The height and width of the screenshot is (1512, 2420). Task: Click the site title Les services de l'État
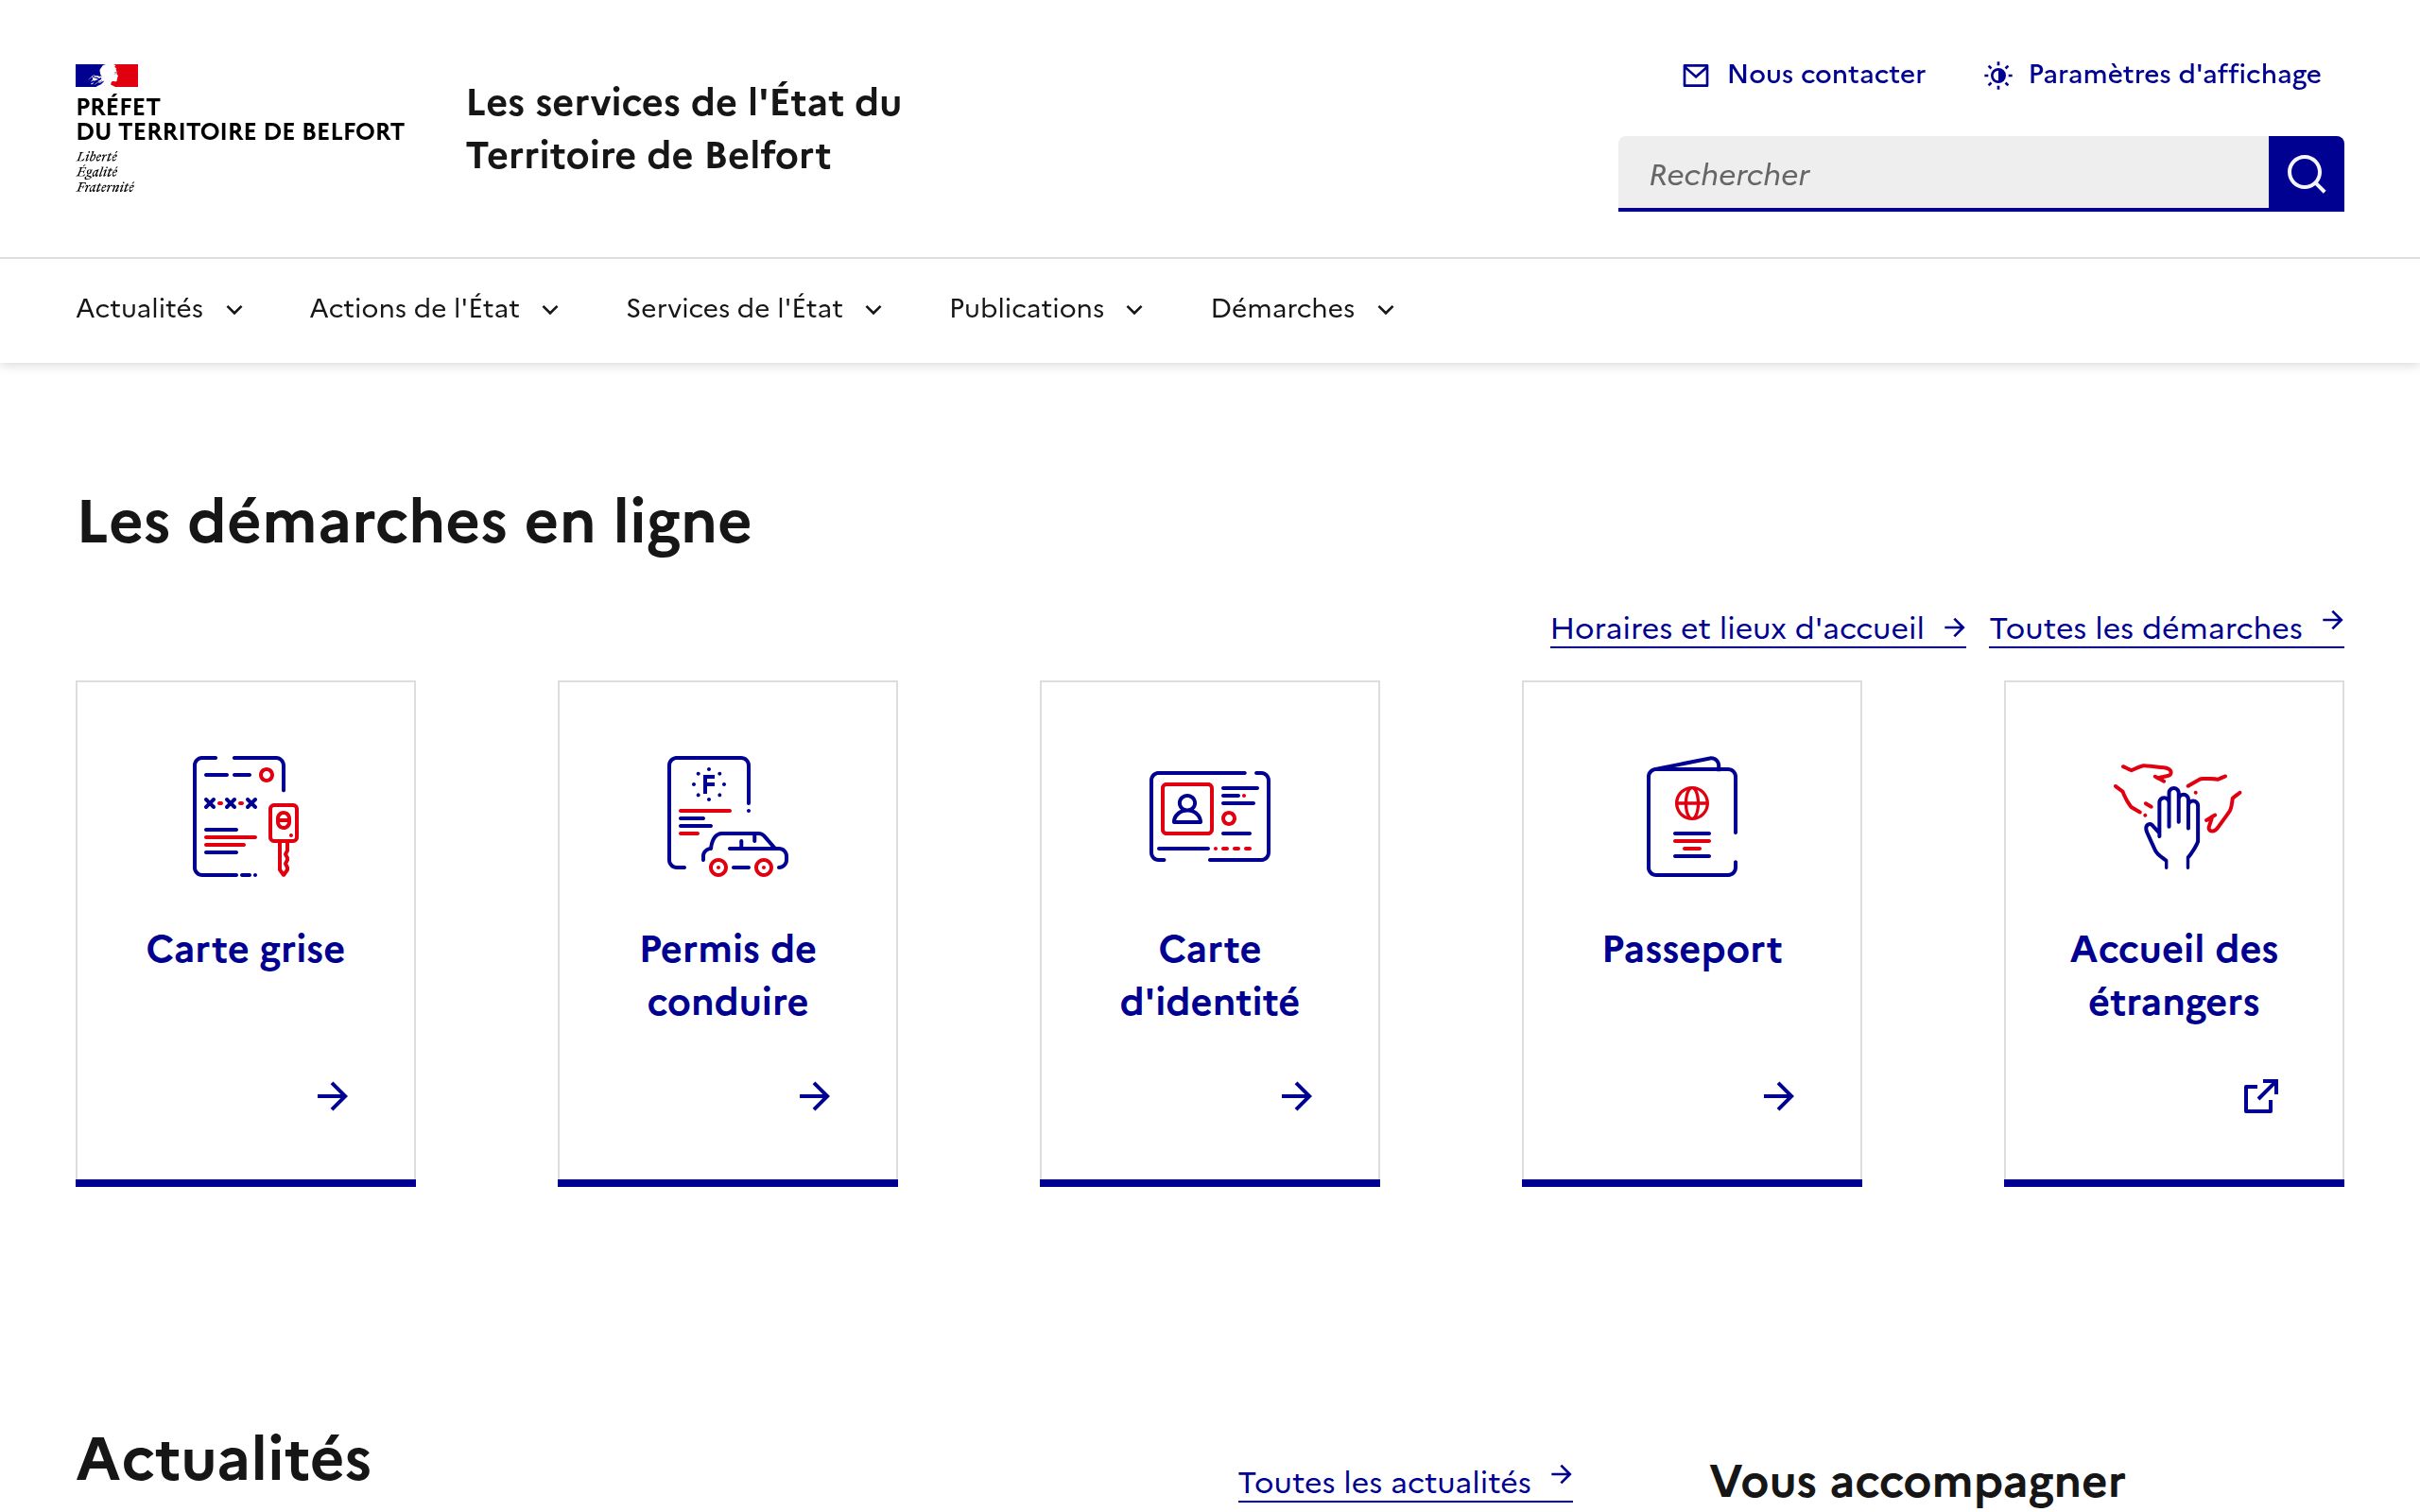[x=684, y=129]
